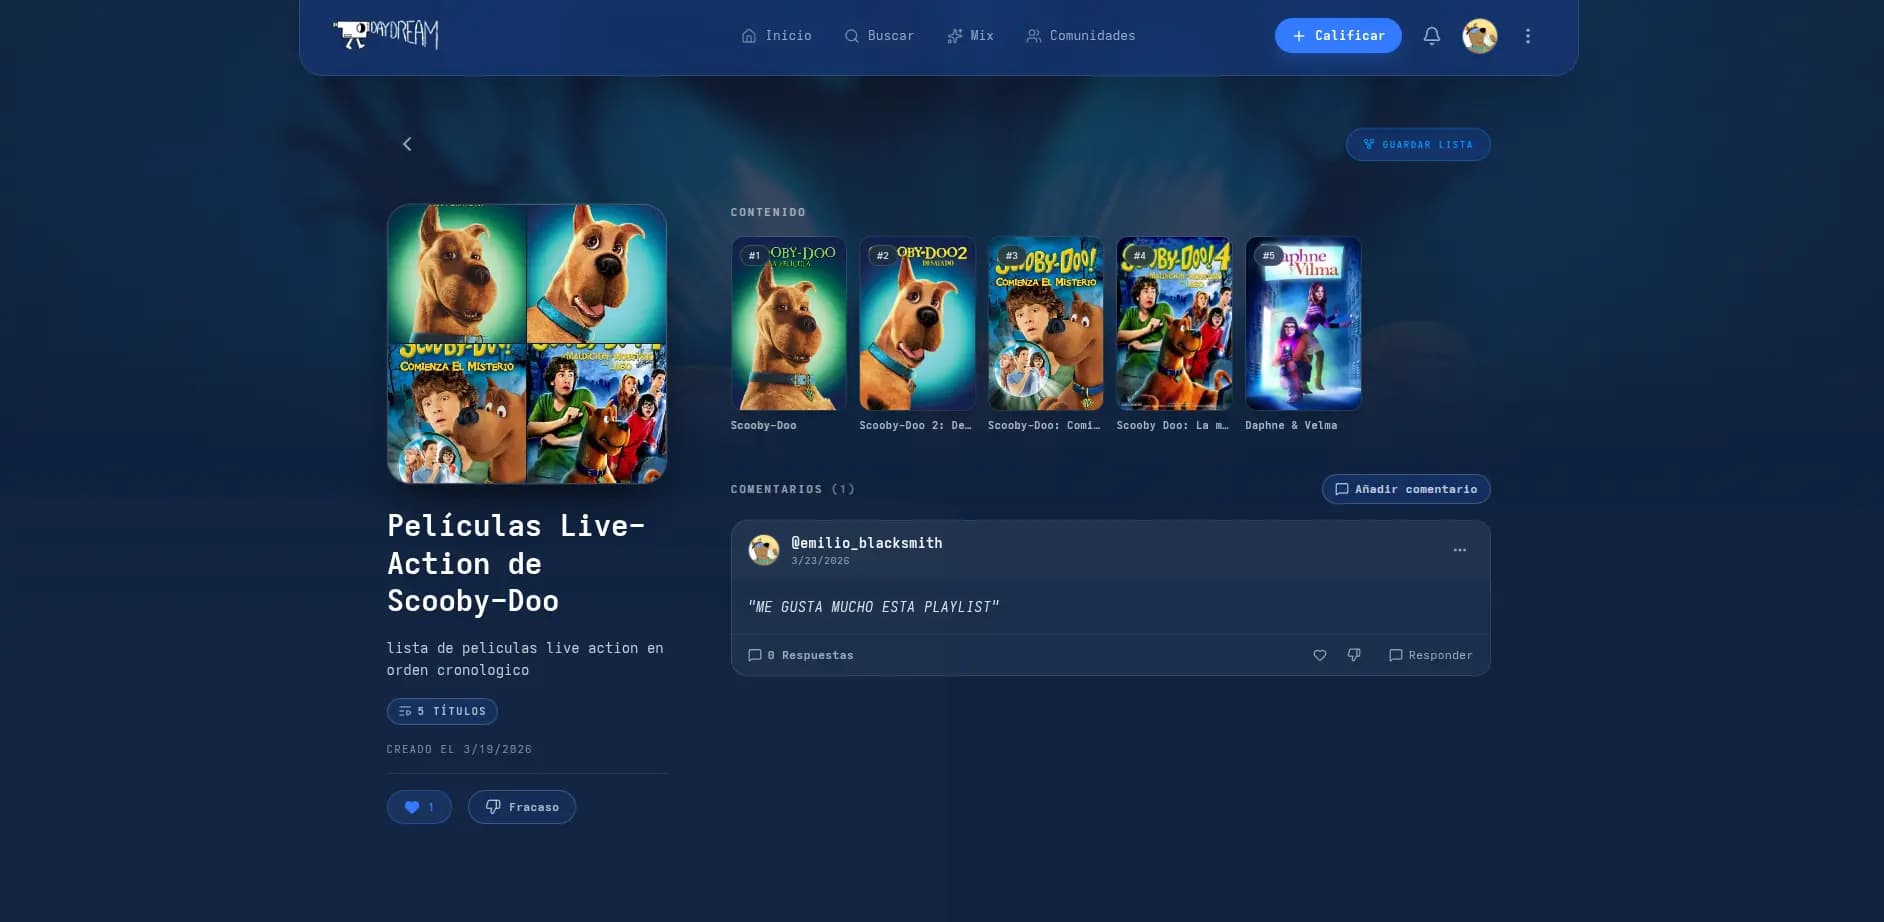Open the #3 Comienza el Misterio poster
Image resolution: width=1884 pixels, height=922 pixels.
tap(1046, 323)
